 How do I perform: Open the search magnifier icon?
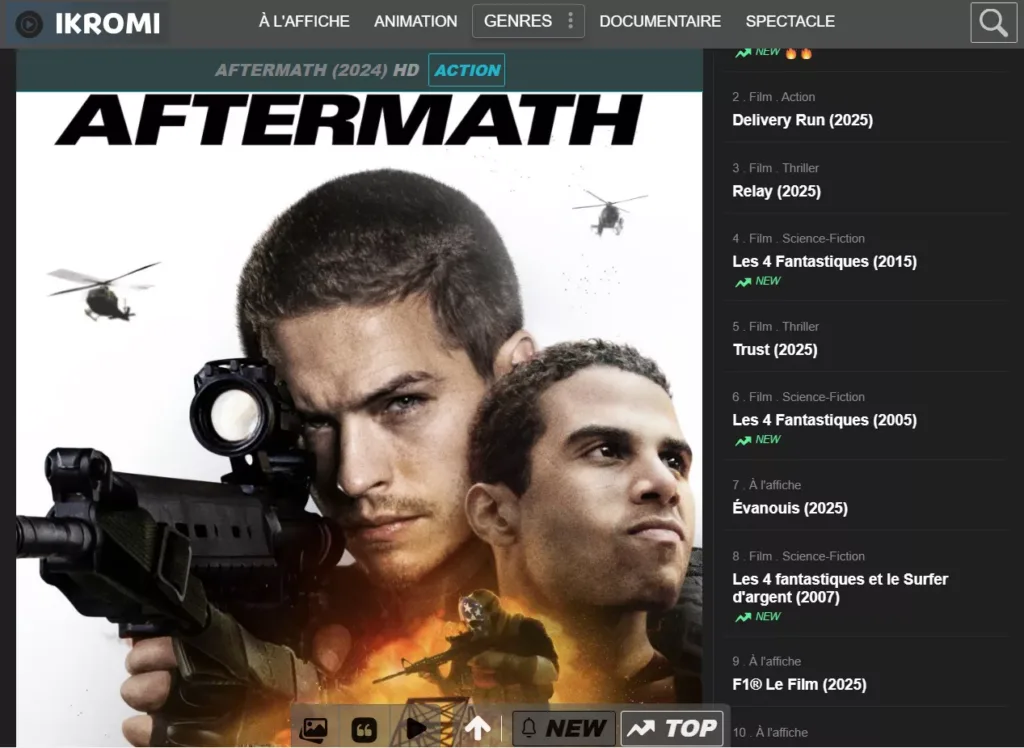[993, 22]
